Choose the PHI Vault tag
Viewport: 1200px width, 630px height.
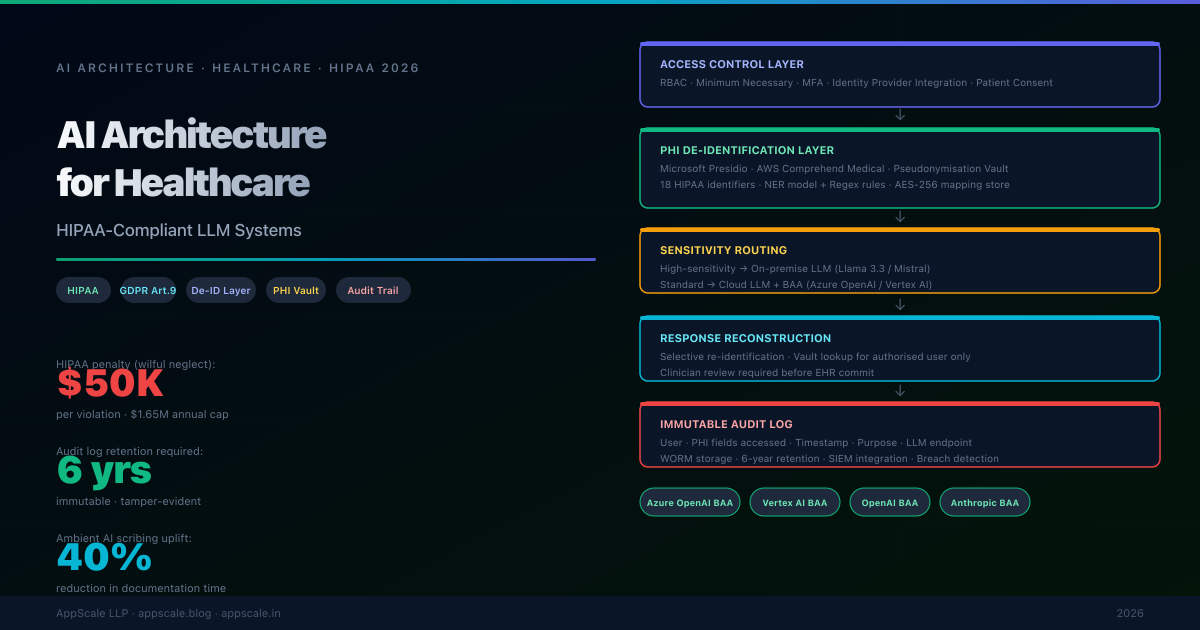click(x=295, y=290)
